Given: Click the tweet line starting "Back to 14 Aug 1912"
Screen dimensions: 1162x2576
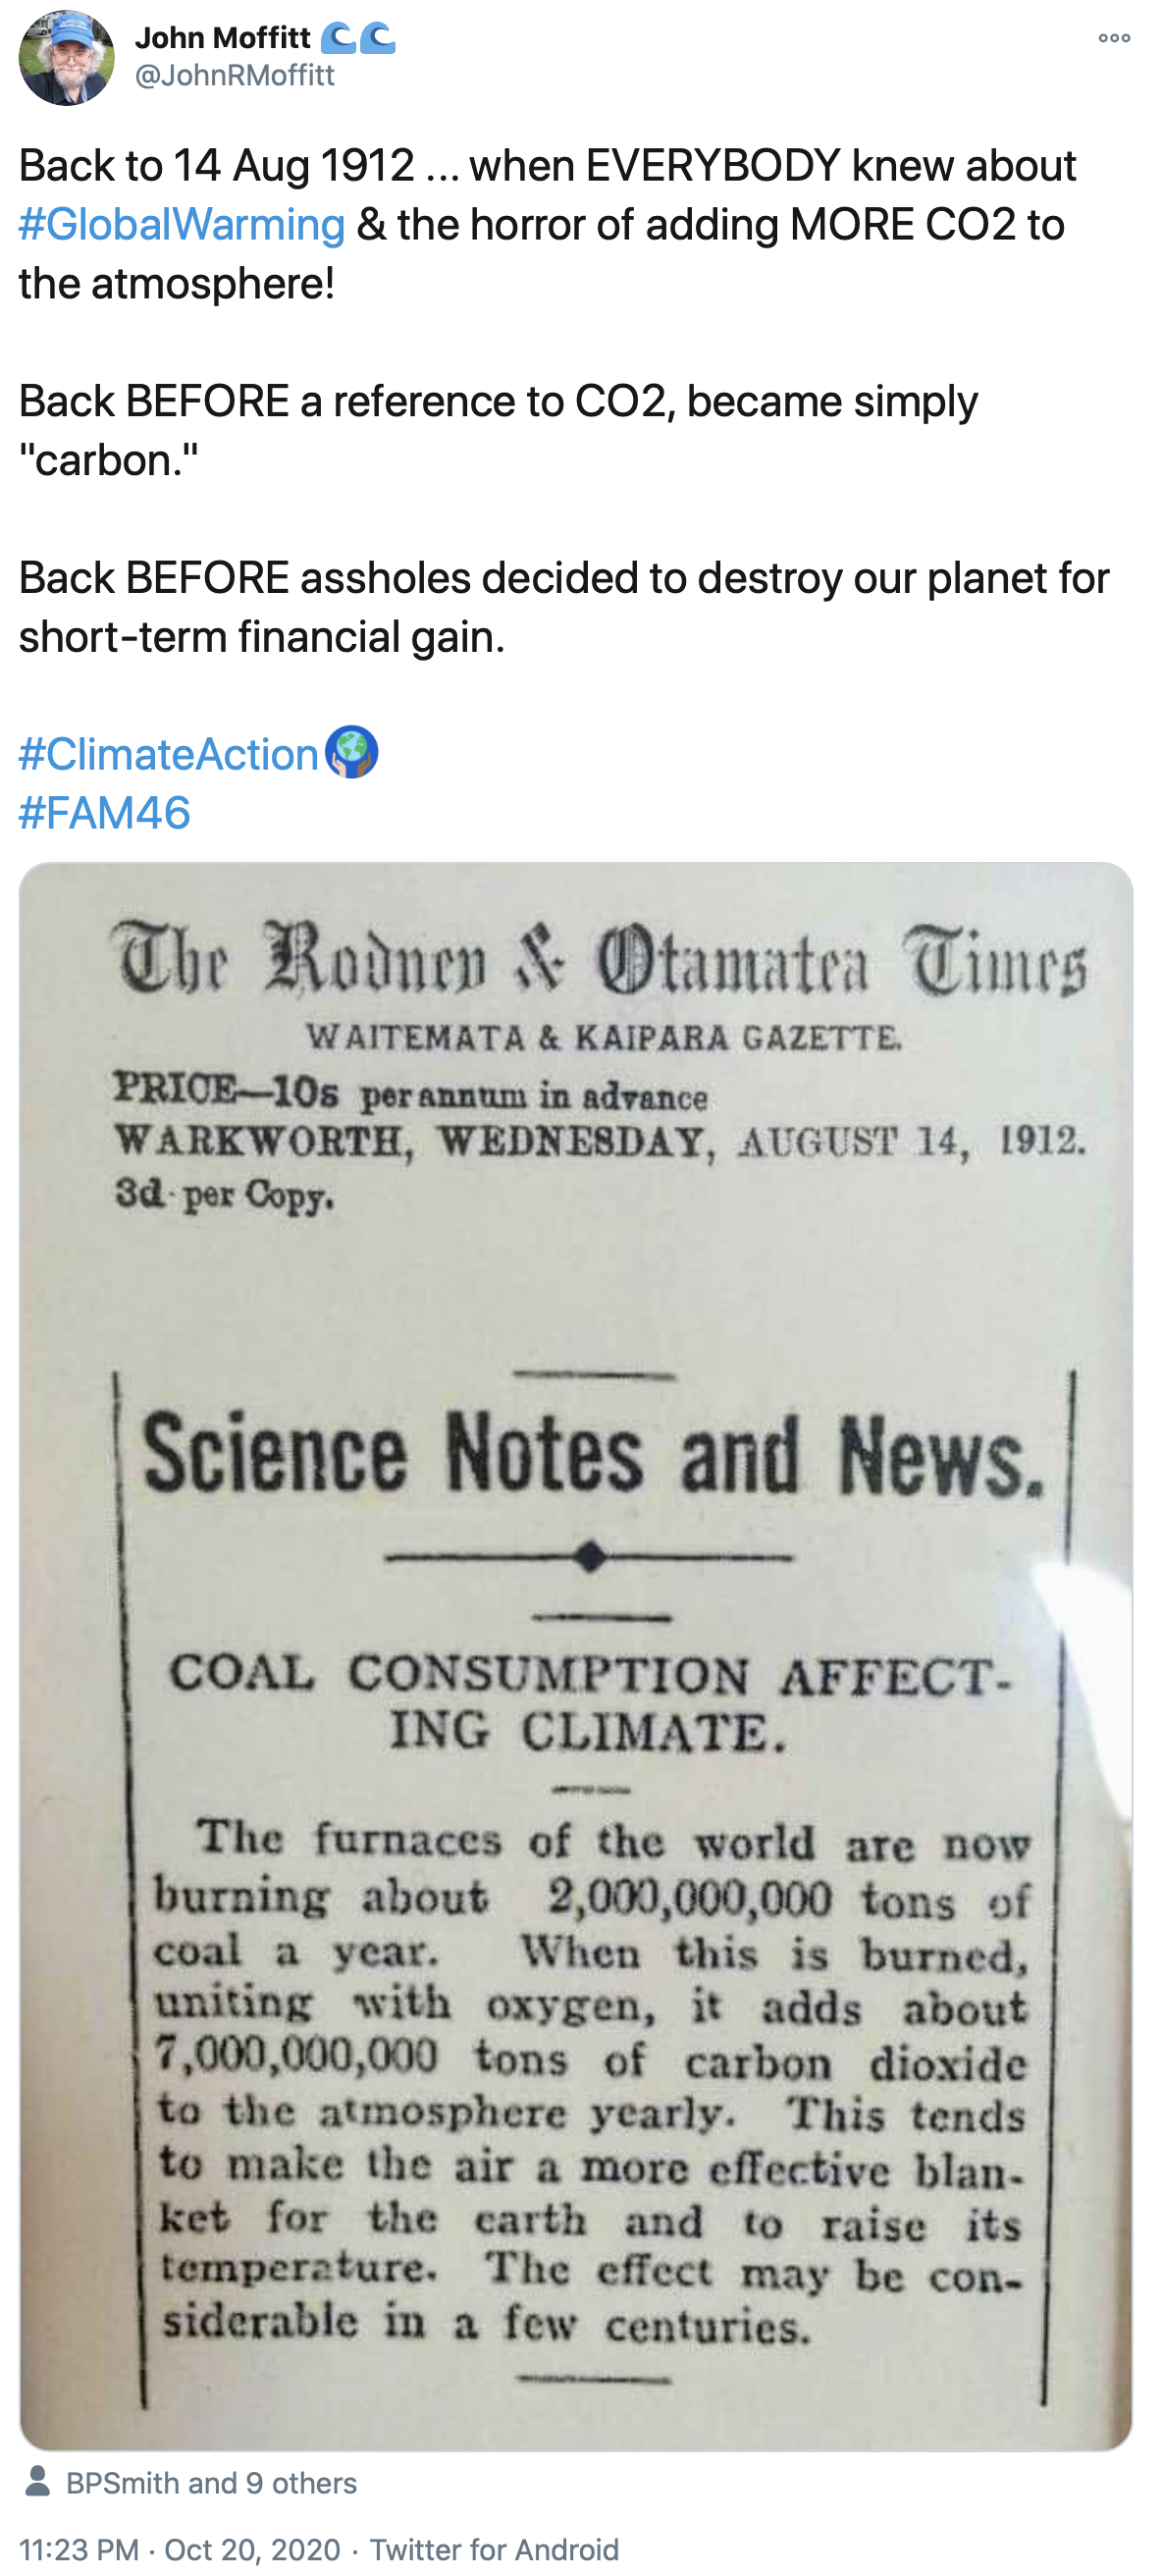Looking at the screenshot, I should click(547, 166).
